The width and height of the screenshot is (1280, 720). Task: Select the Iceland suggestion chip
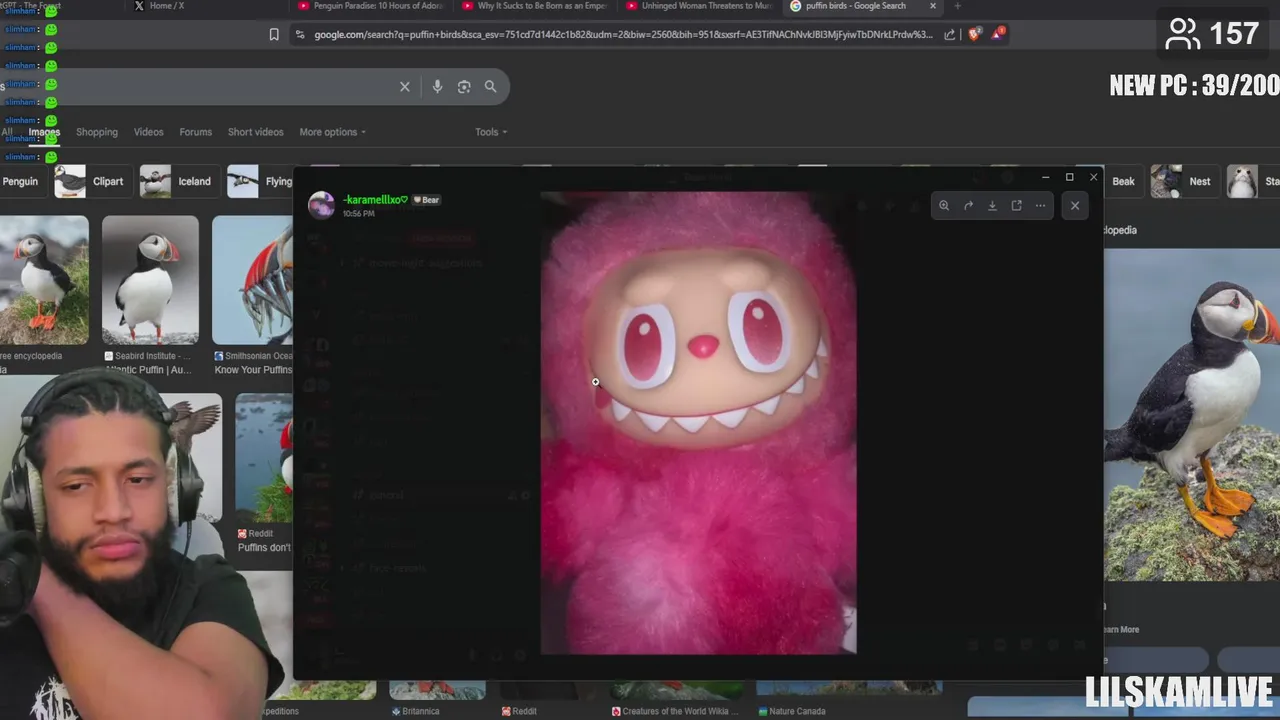coord(178,181)
